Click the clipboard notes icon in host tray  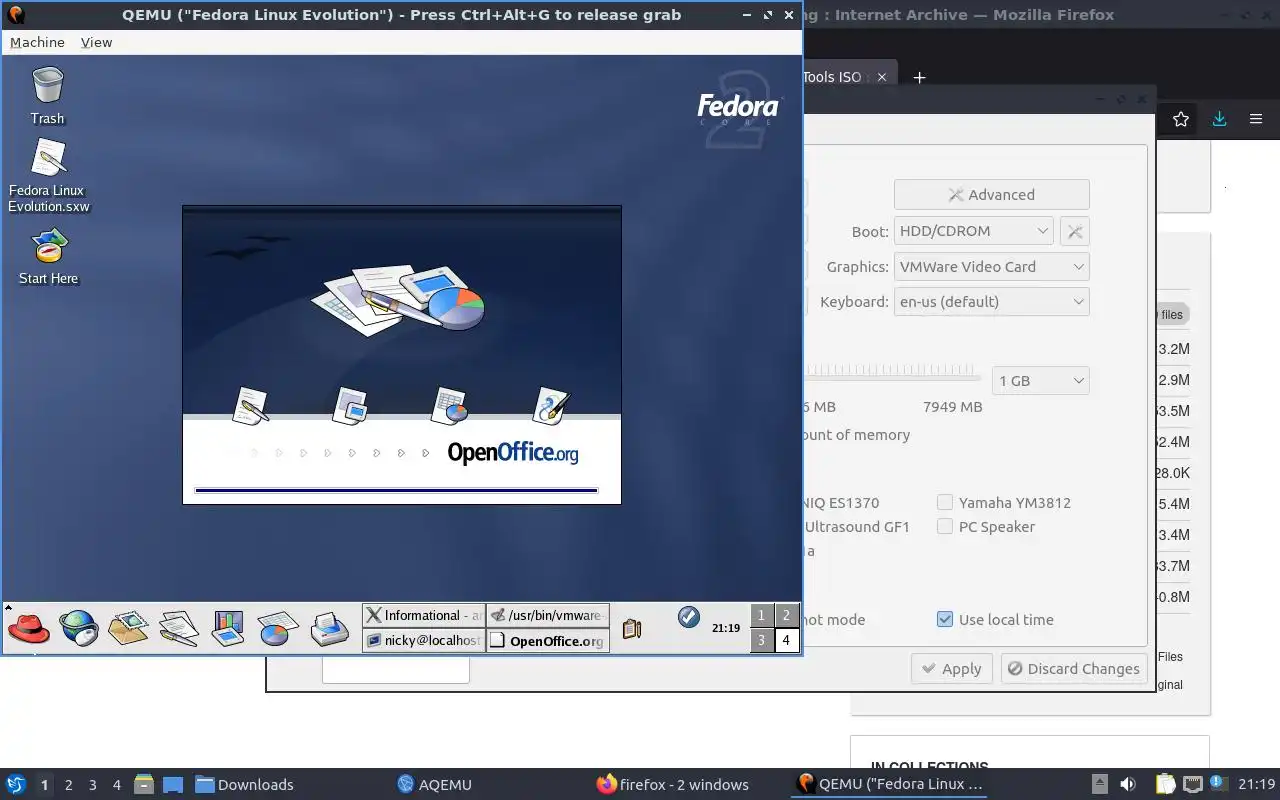(x=1166, y=784)
